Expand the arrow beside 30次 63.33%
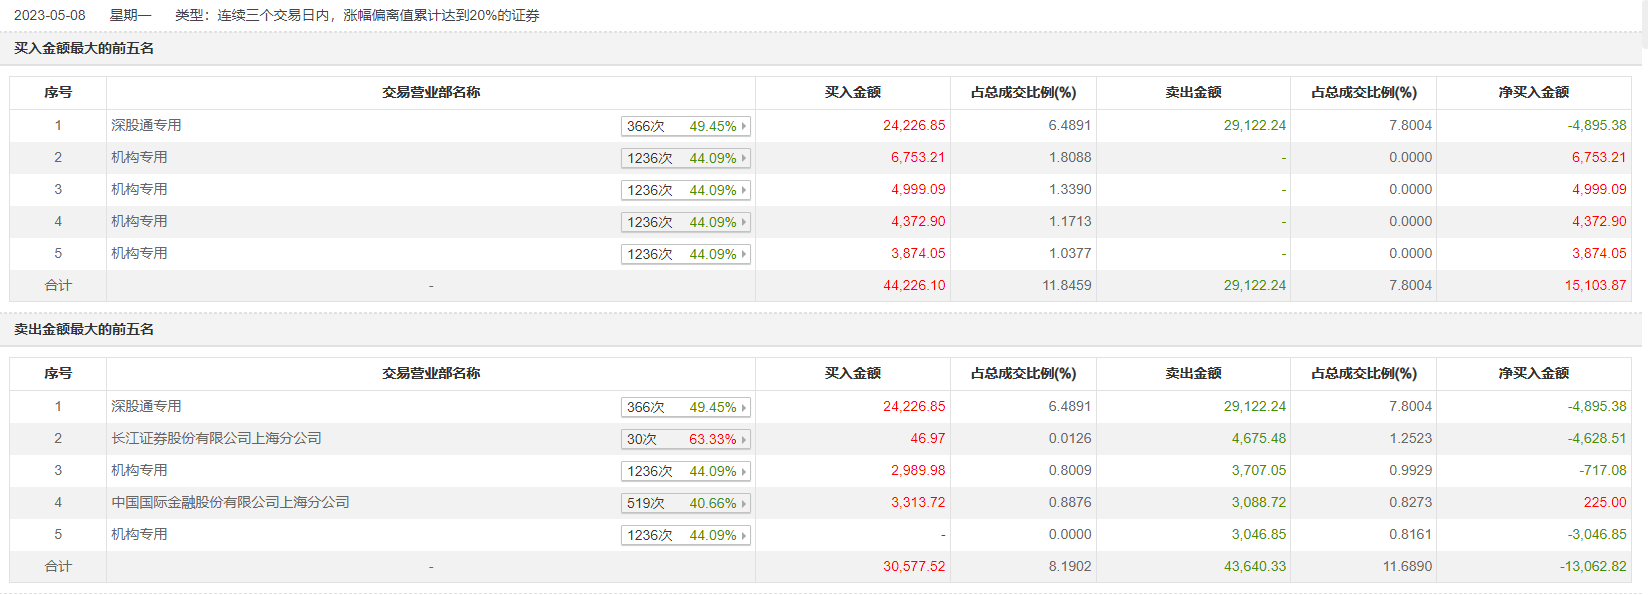The height and width of the screenshot is (595, 1648). (743, 439)
